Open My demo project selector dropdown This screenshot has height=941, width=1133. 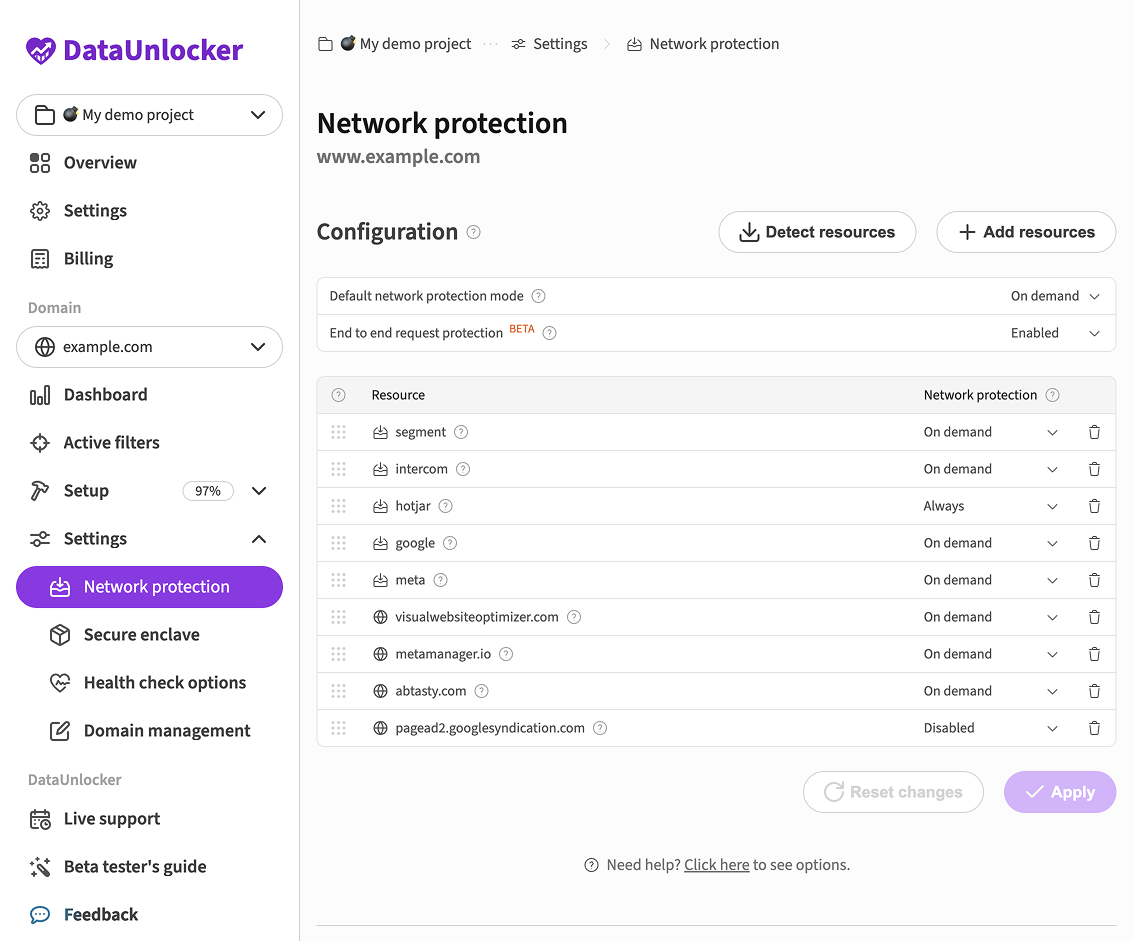coord(149,115)
